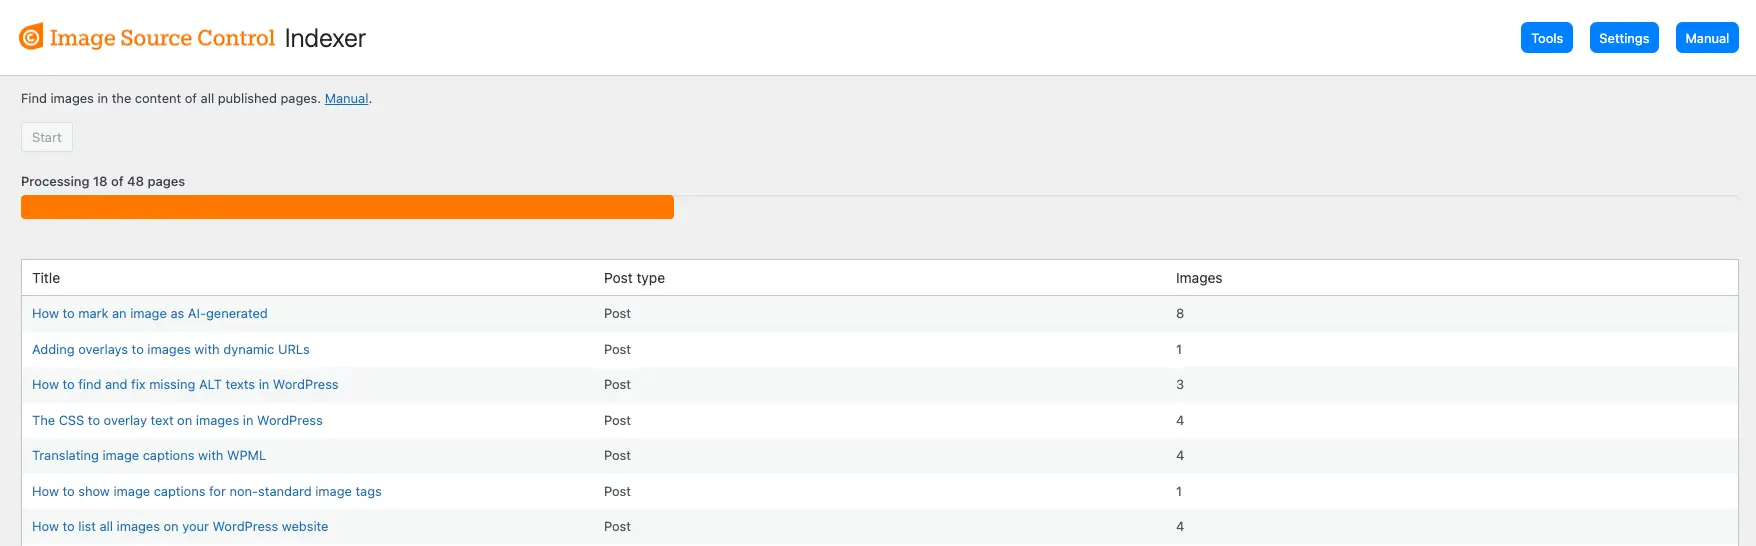Click the Title column header
The height and width of the screenshot is (546, 1756).
pyautogui.click(x=46, y=278)
